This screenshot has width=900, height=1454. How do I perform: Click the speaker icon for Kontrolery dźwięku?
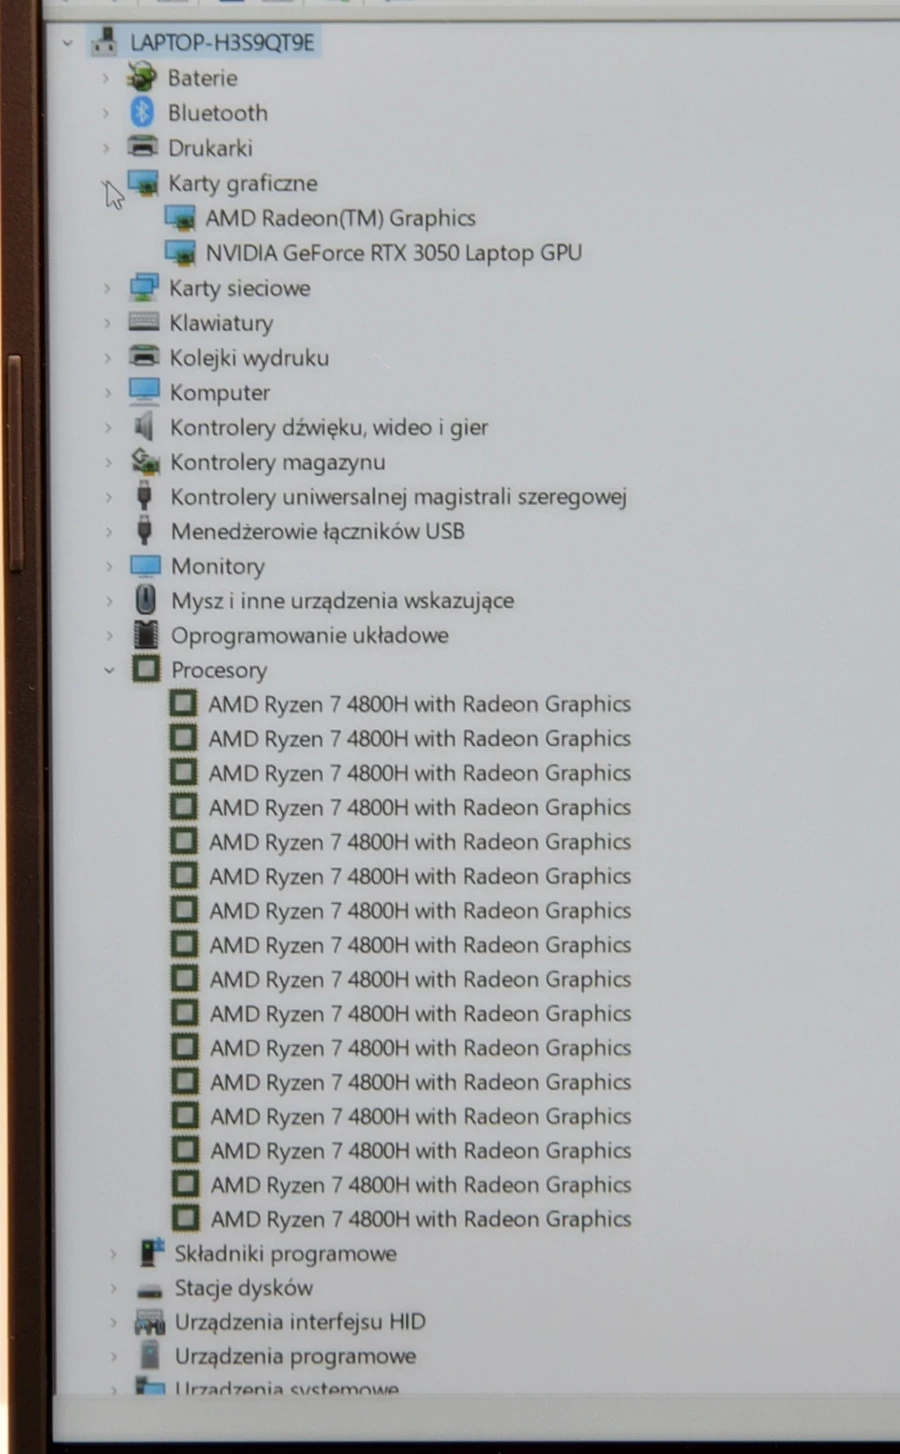pos(144,427)
